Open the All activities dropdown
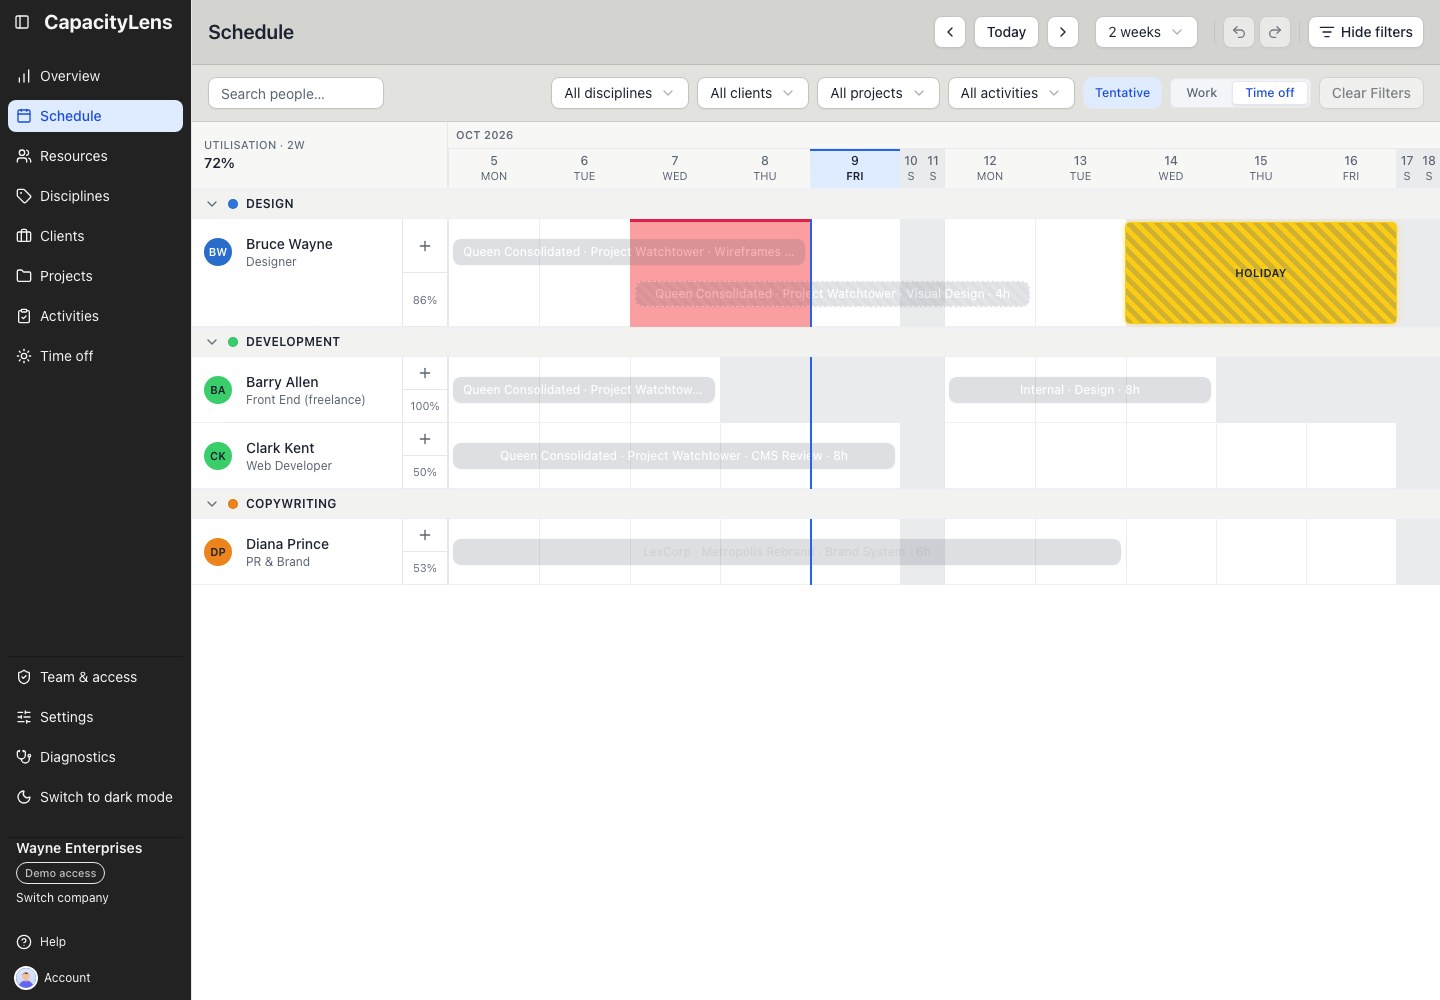 [x=1010, y=93]
